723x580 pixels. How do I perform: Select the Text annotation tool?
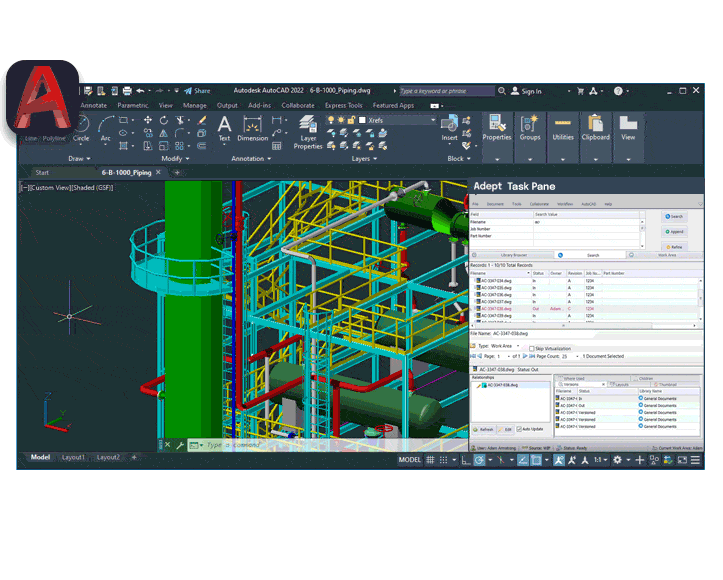pyautogui.click(x=224, y=129)
